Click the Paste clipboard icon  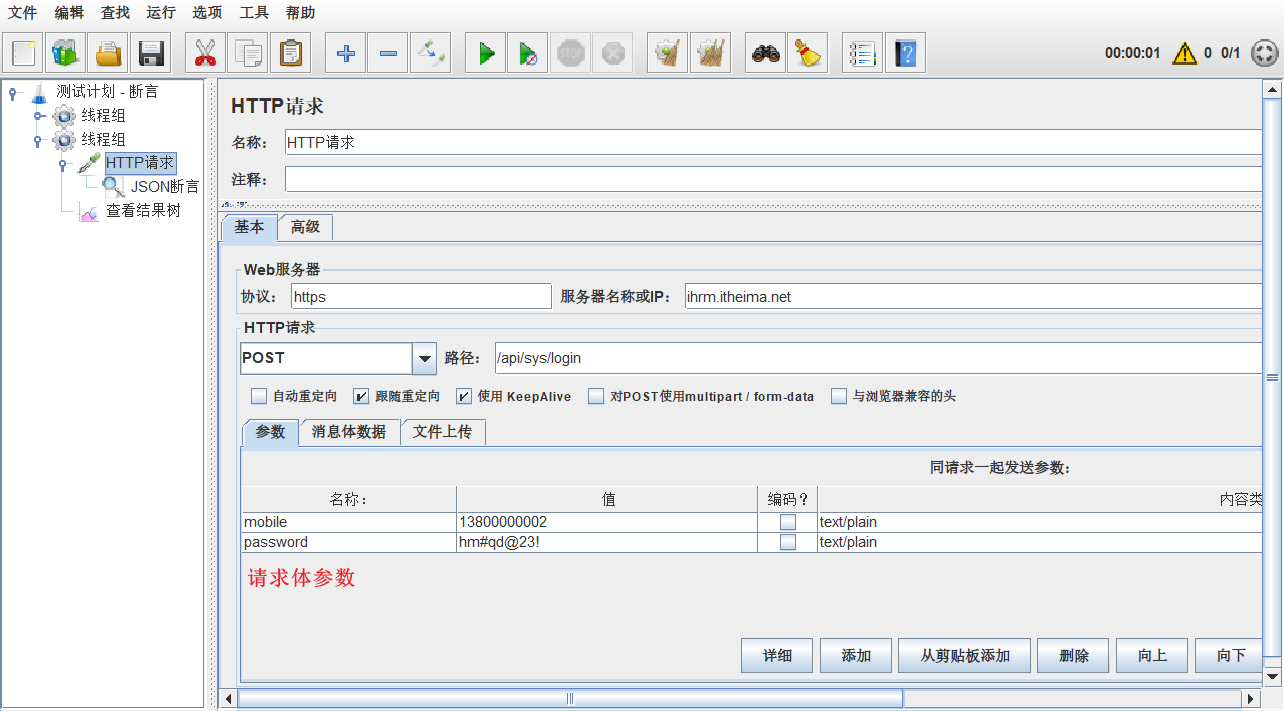tap(290, 52)
